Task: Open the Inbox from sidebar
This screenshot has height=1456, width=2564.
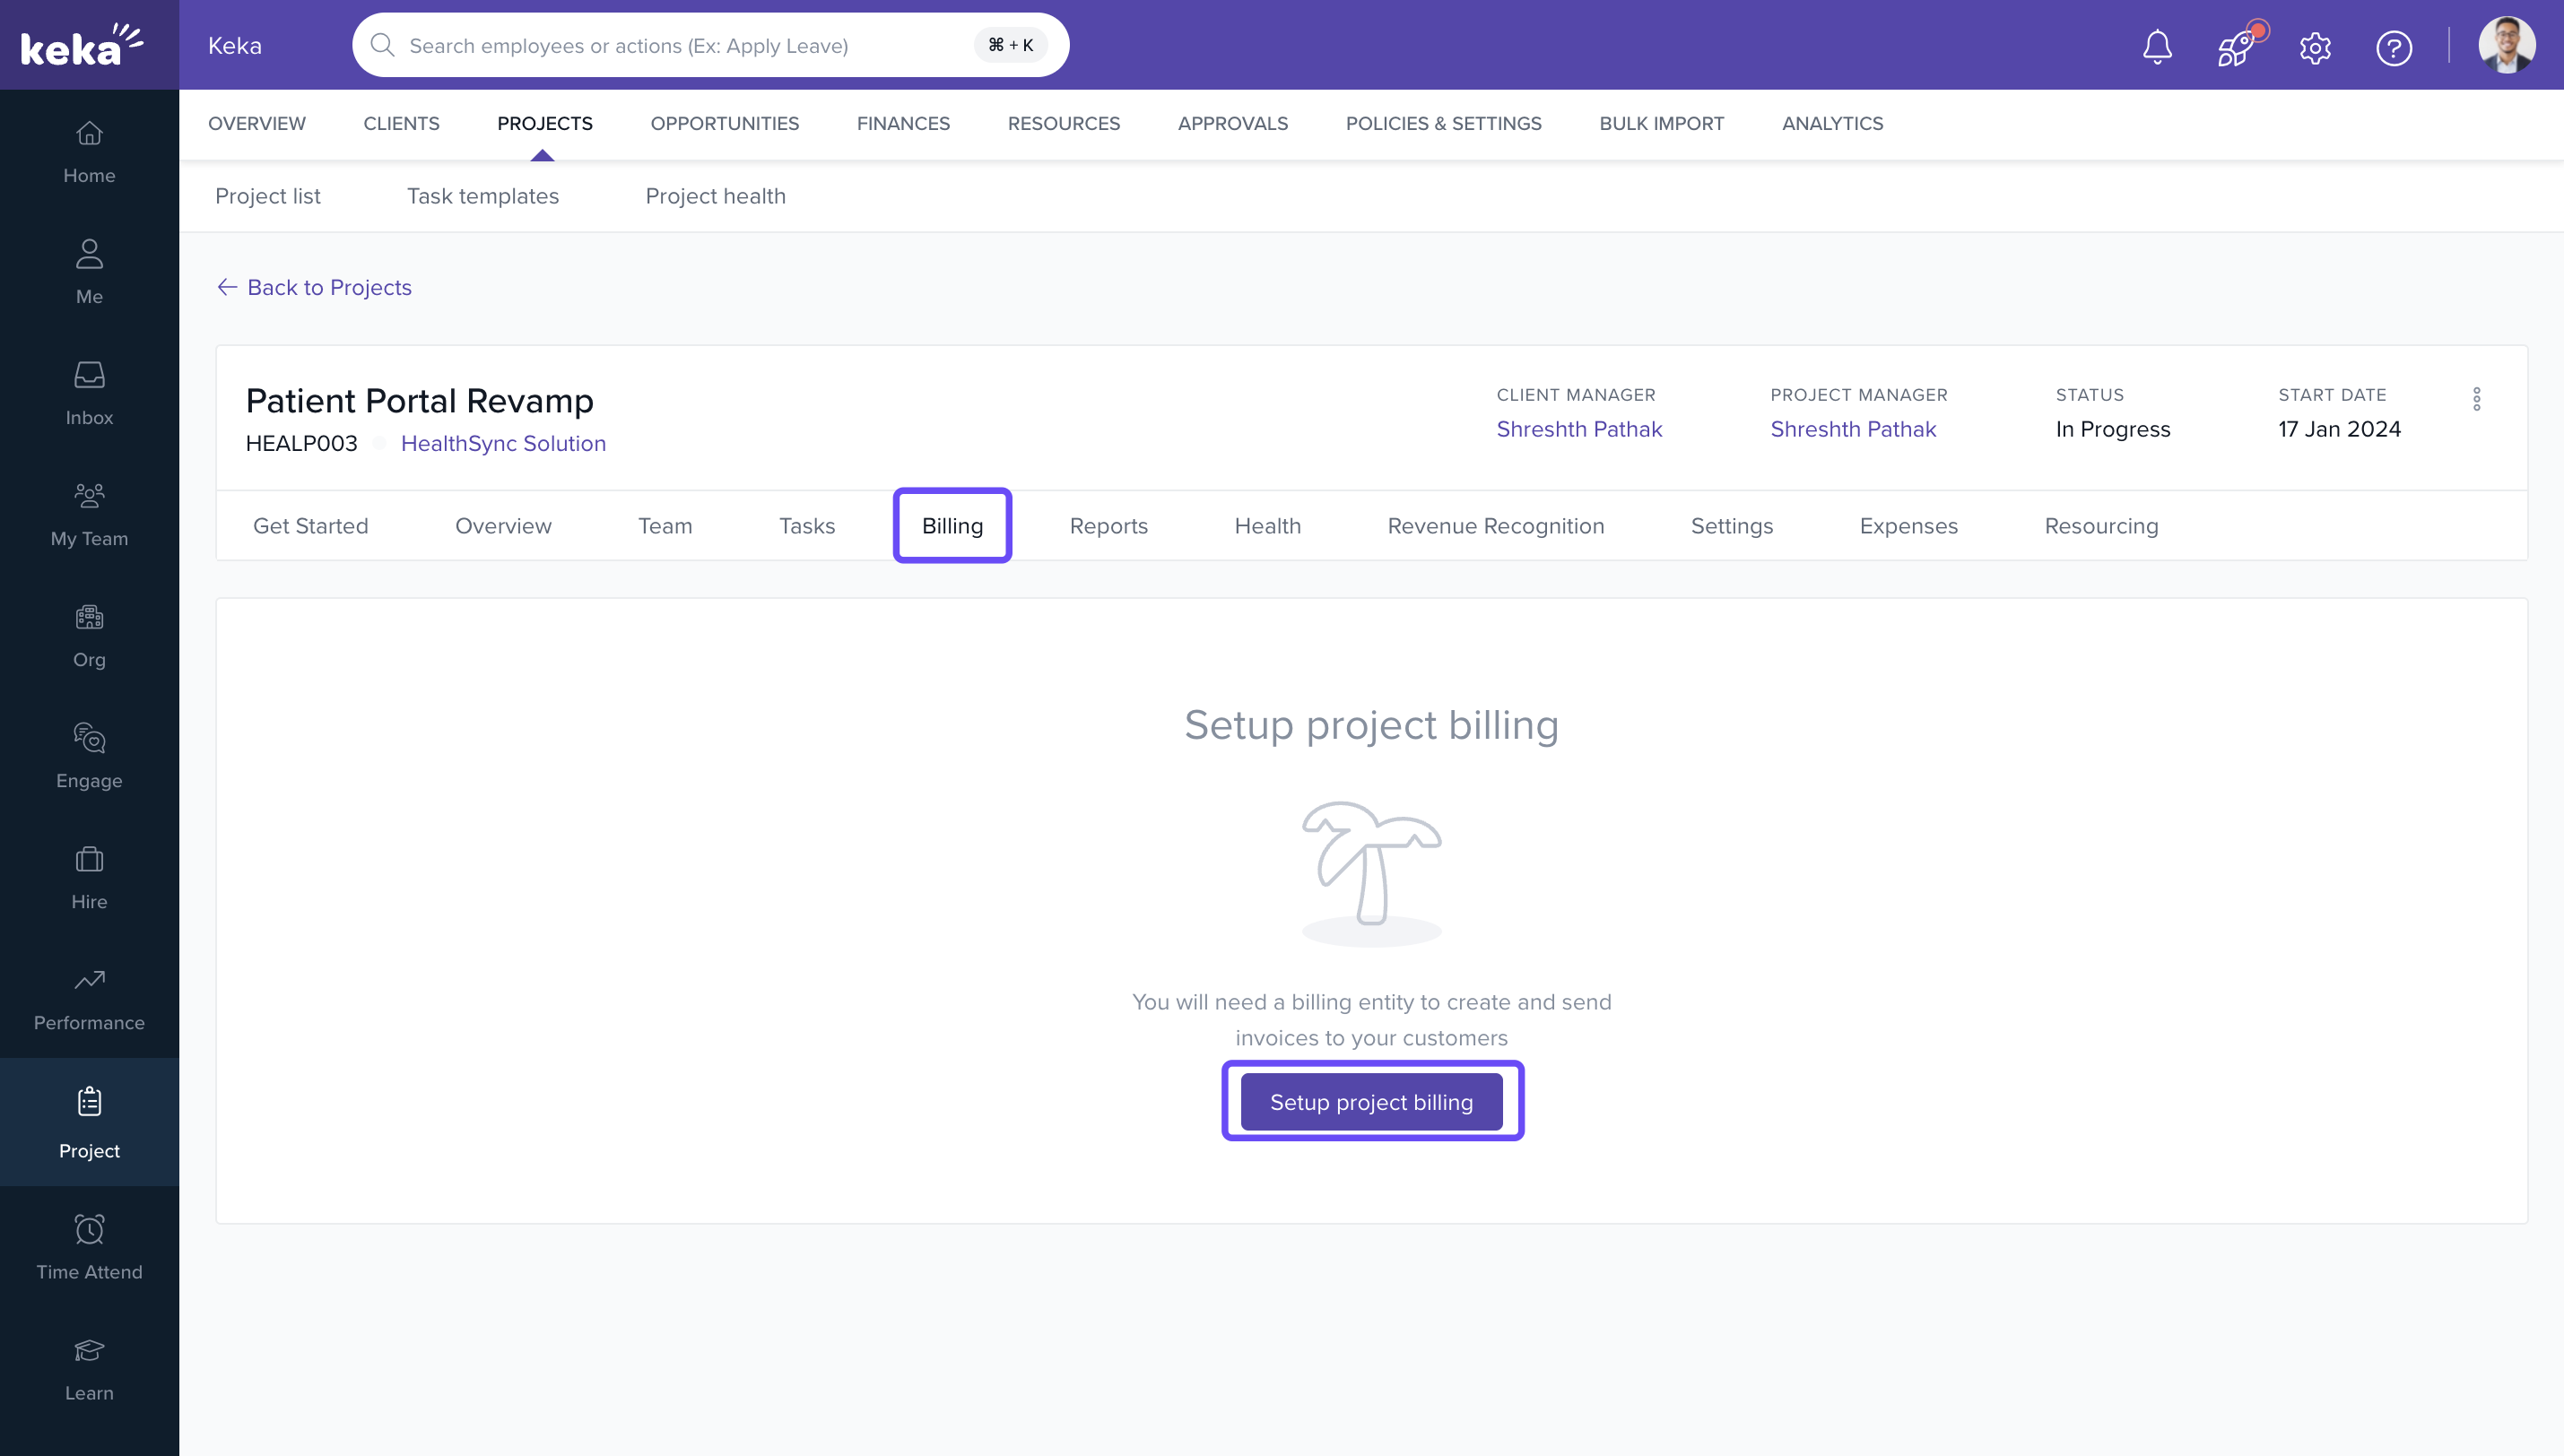Action: 89,393
